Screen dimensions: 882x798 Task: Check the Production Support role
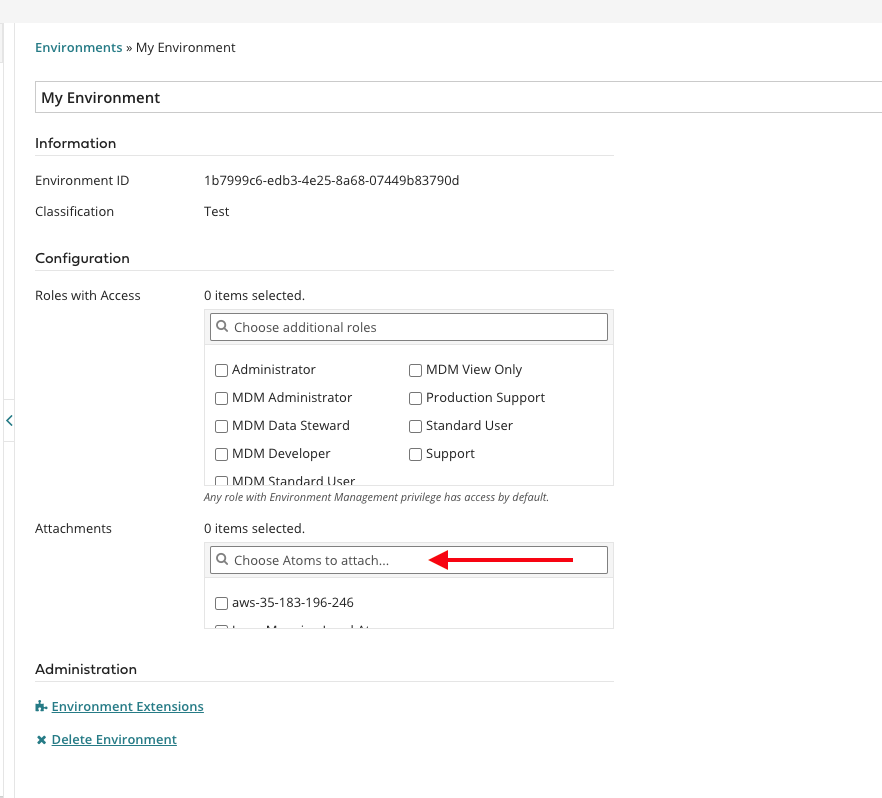click(x=416, y=398)
